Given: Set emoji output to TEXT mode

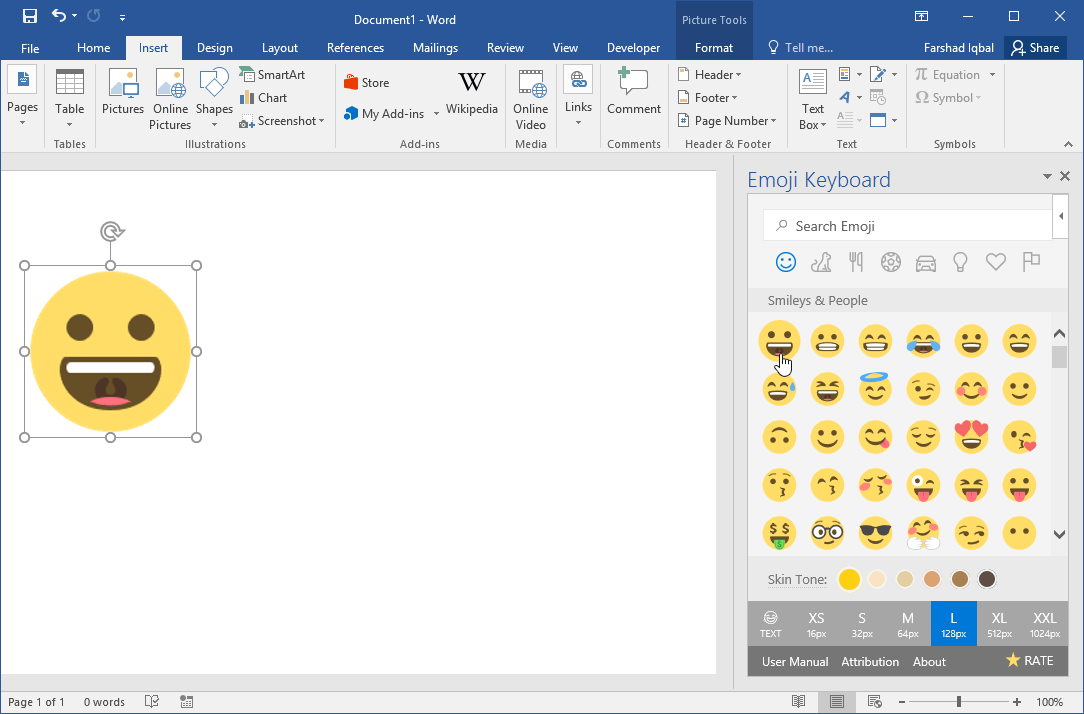Looking at the screenshot, I should [x=770, y=624].
